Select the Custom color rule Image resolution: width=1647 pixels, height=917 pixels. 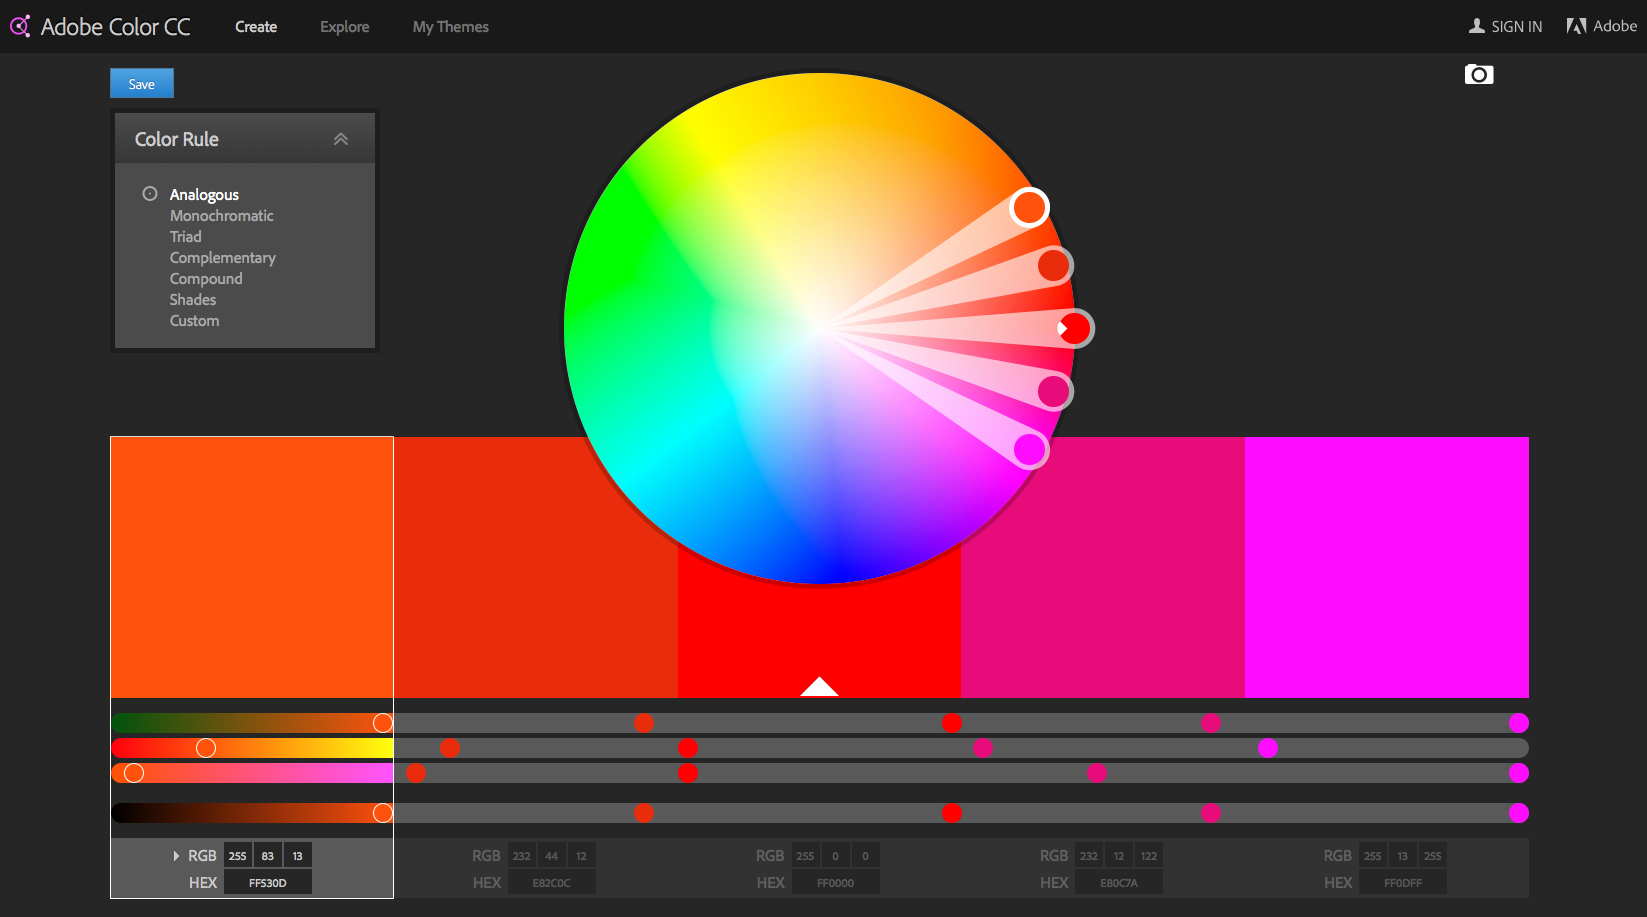[194, 320]
